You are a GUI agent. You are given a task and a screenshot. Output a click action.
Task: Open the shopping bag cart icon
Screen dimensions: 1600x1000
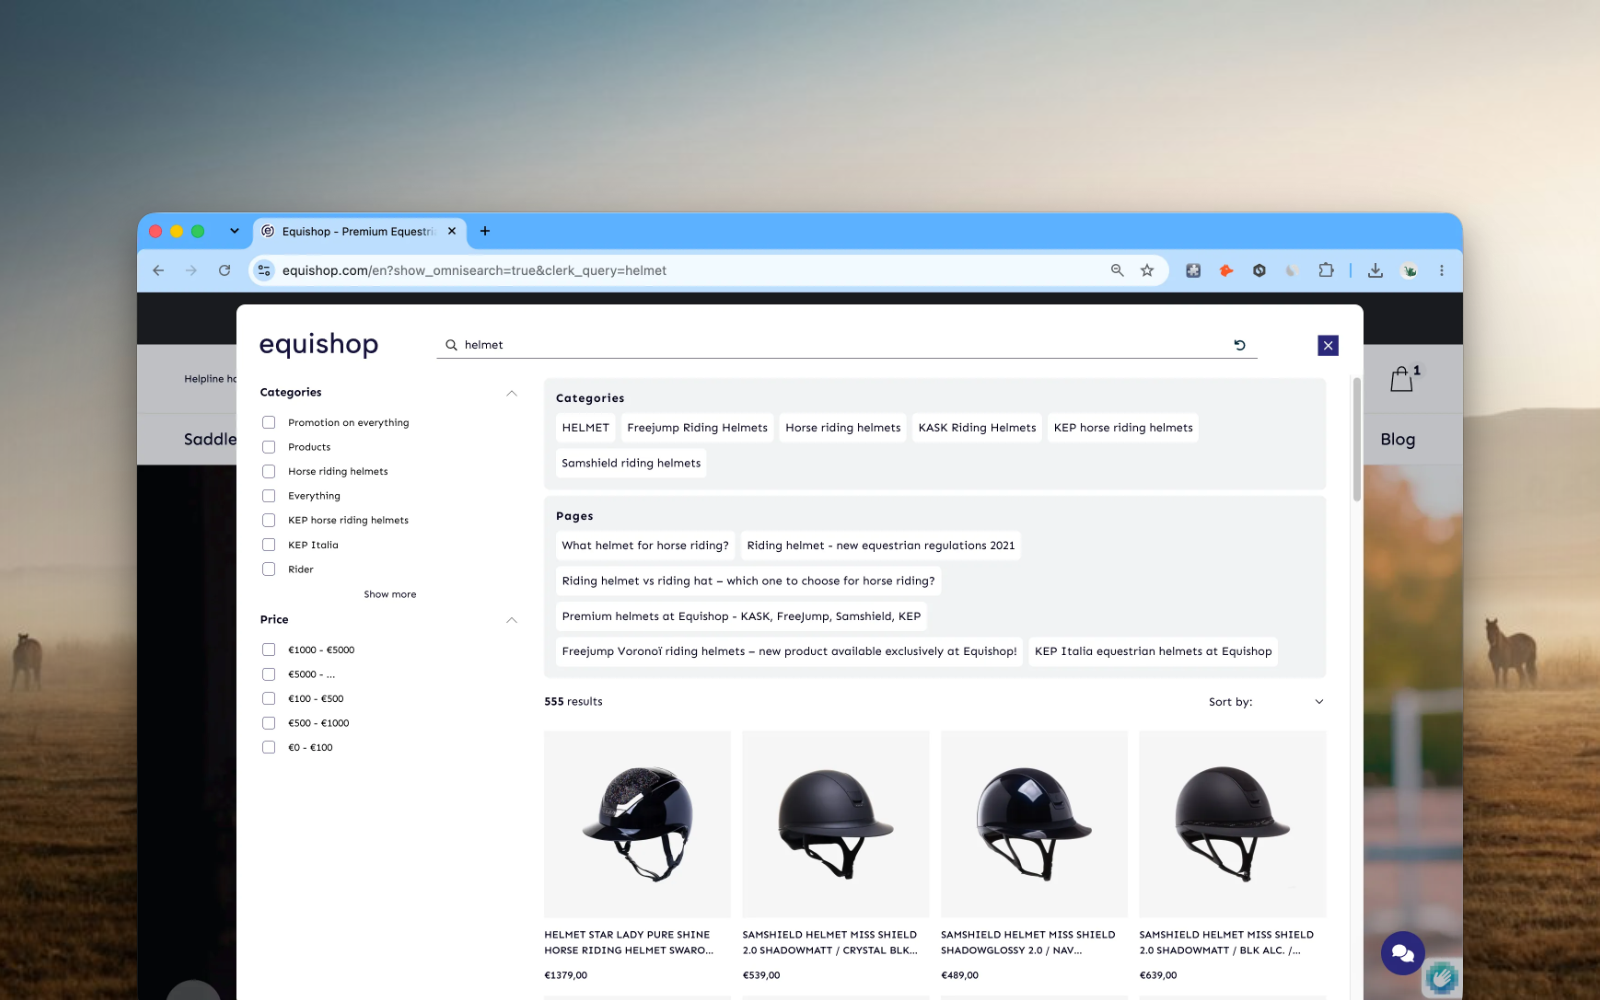1402,379
